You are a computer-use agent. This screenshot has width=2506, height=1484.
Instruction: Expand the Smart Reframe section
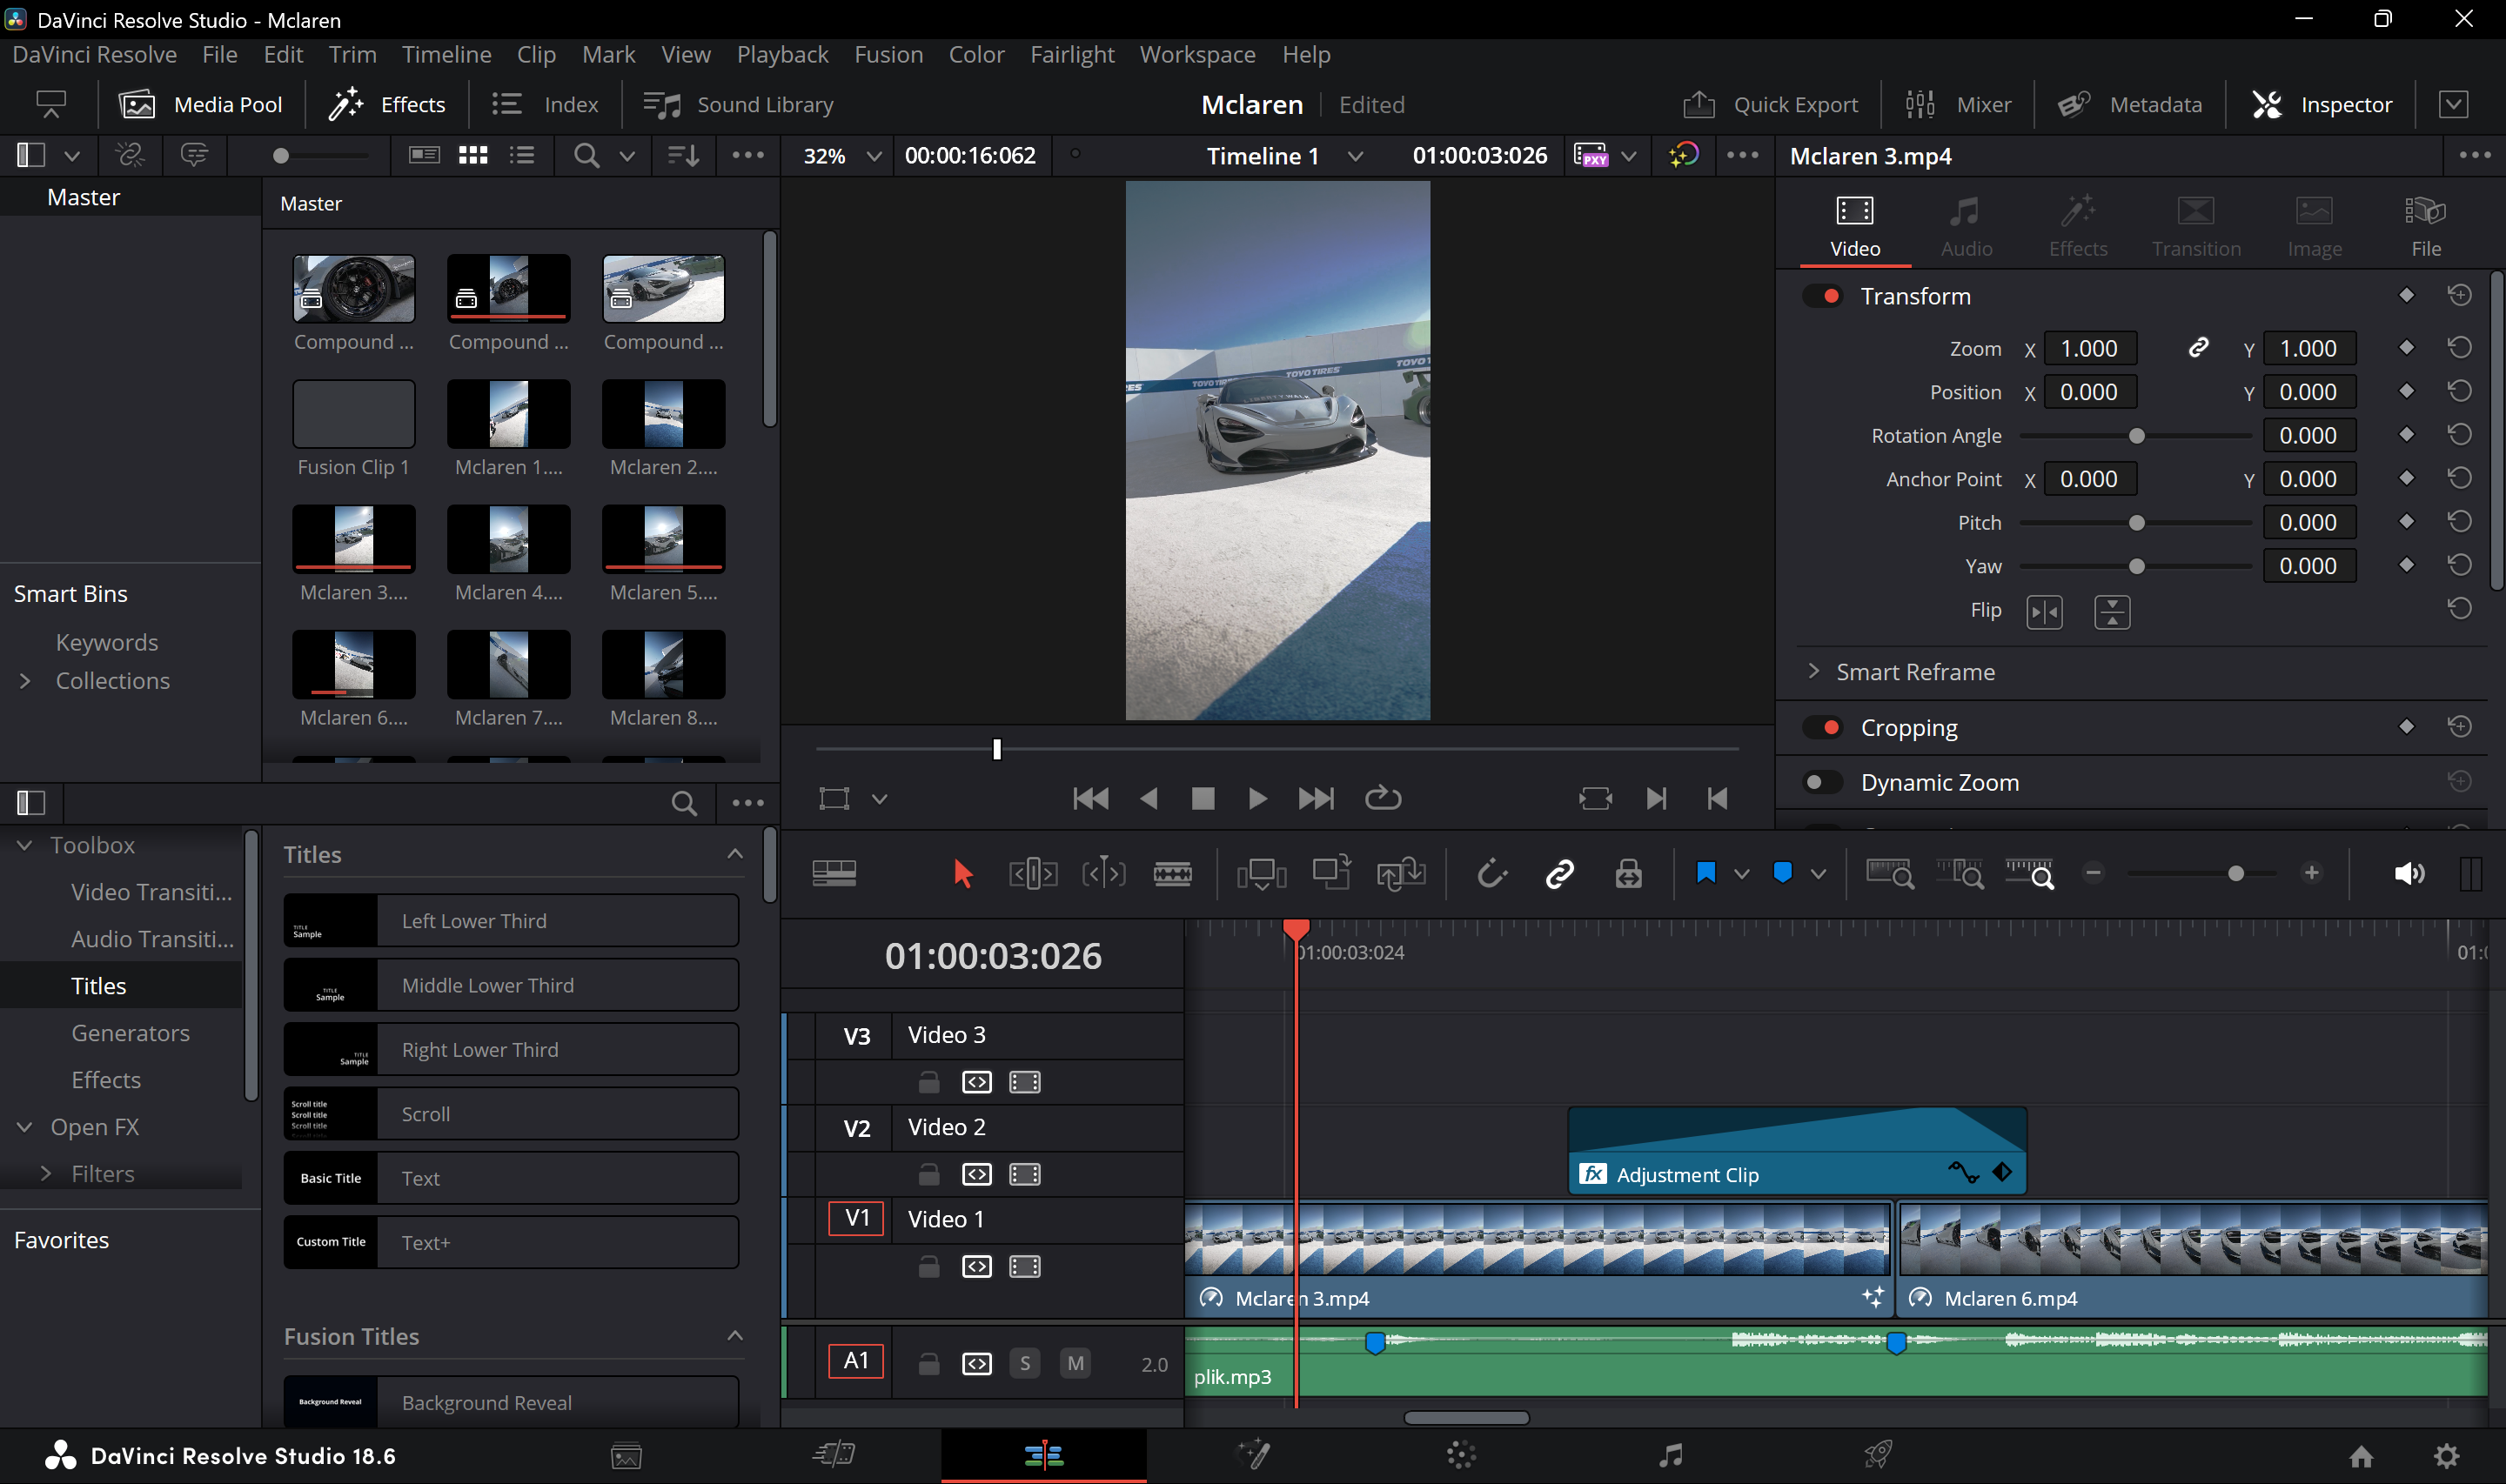tap(1813, 671)
